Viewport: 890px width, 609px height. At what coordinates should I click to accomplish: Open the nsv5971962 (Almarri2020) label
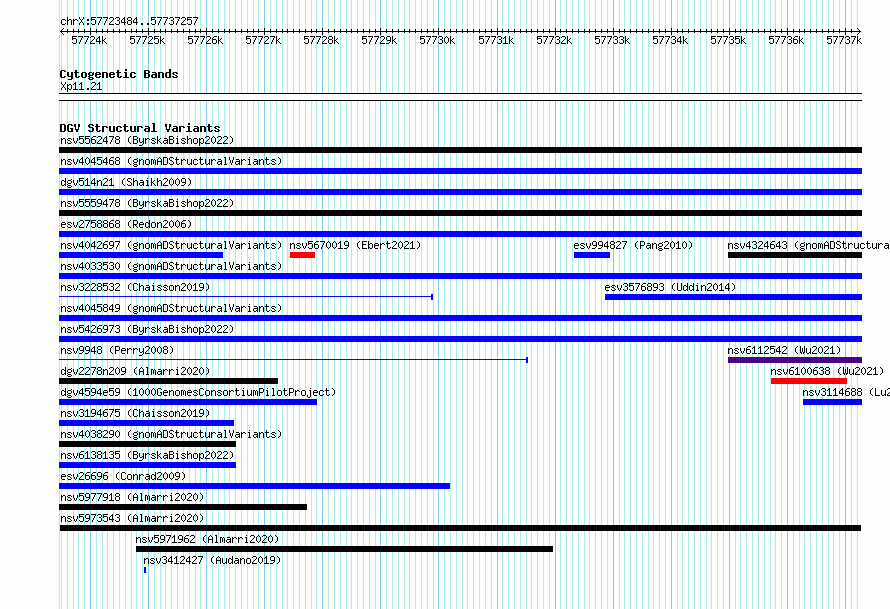click(x=207, y=539)
